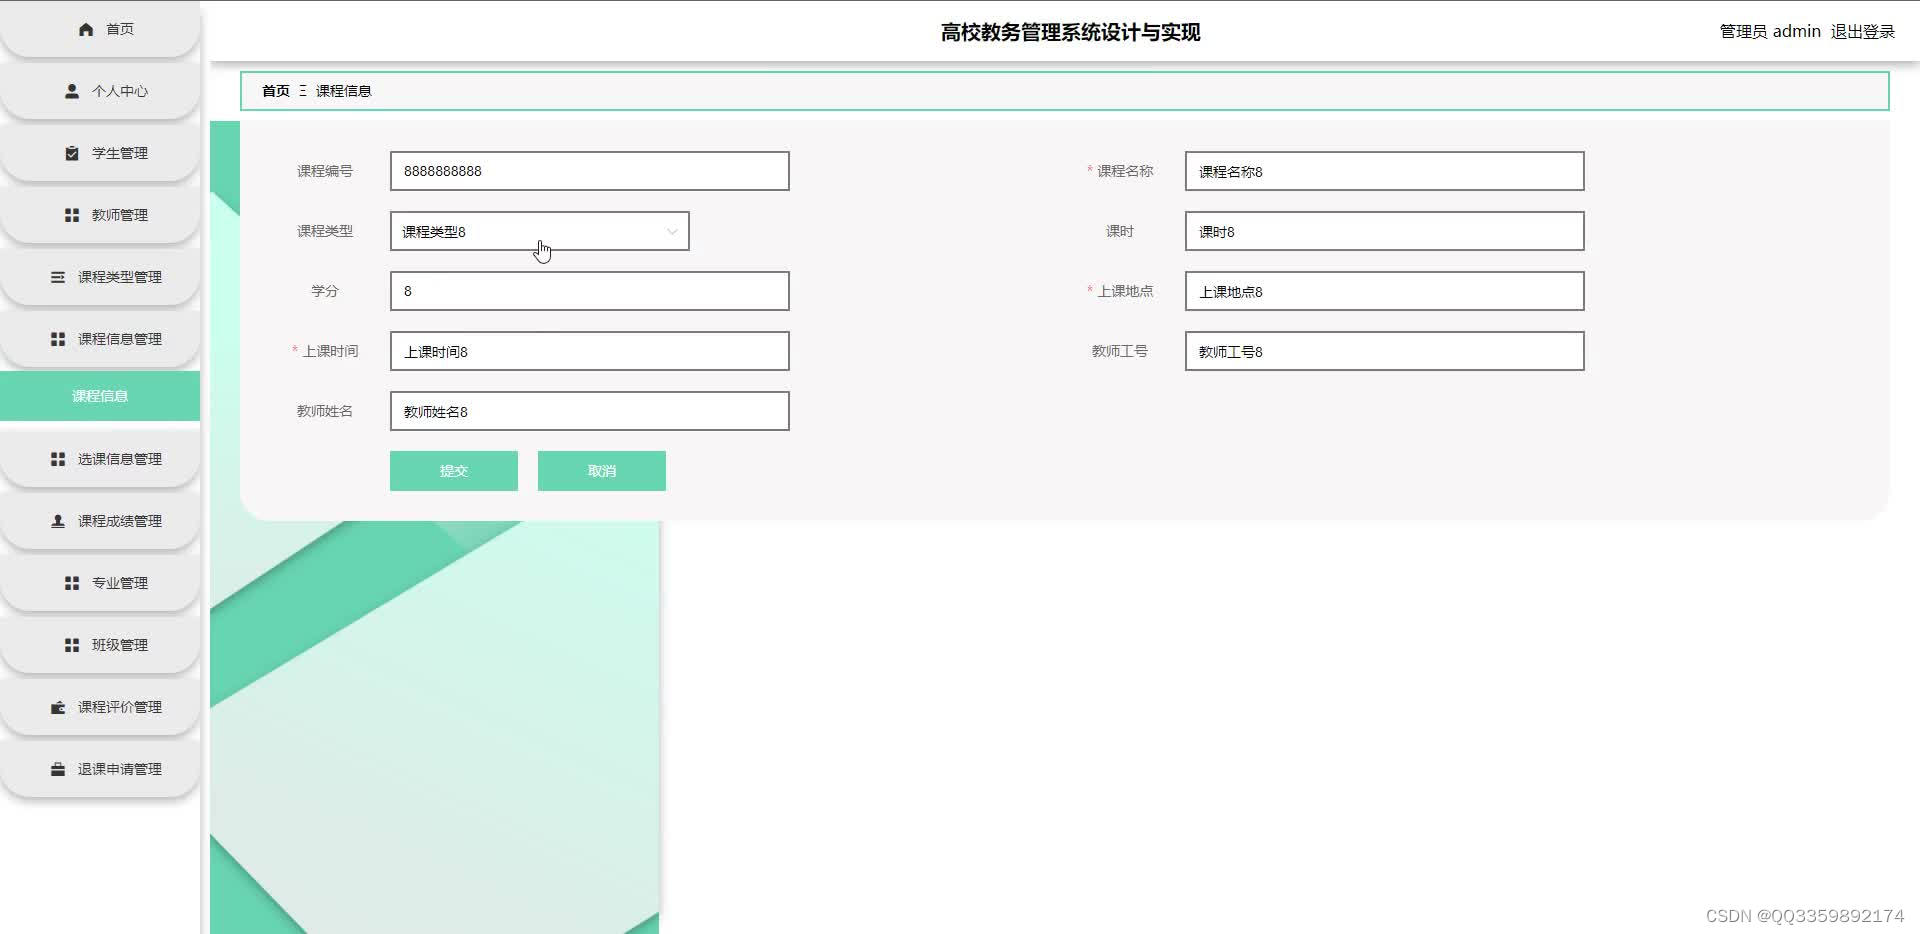Click the 学生管理 clipboard icon

[72, 153]
